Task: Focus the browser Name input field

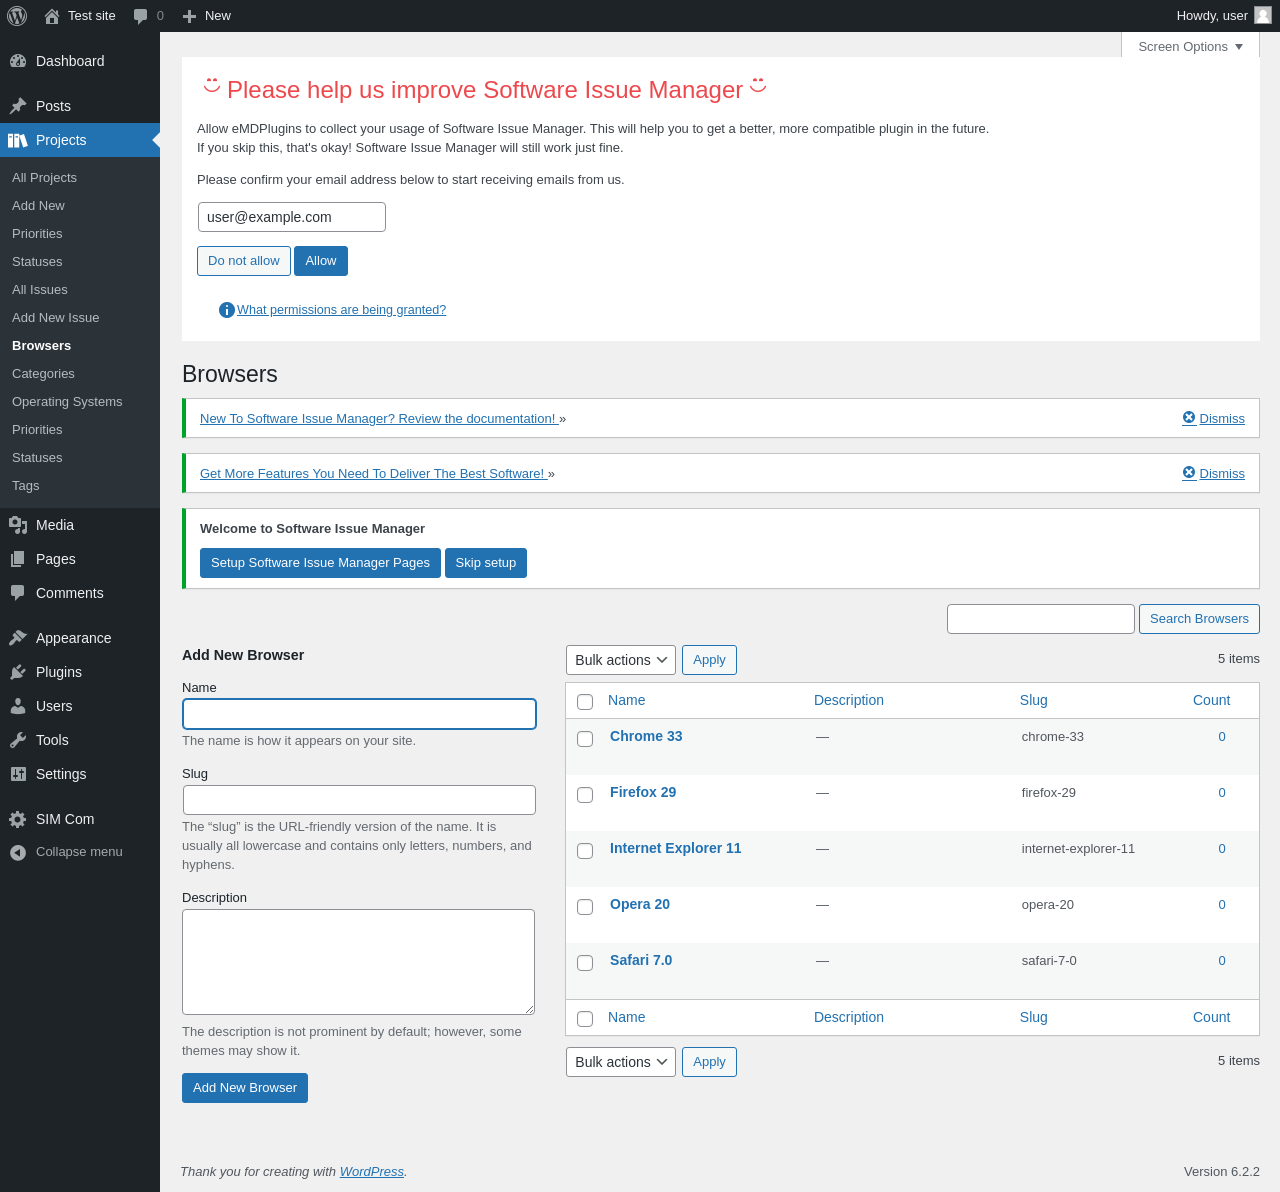Action: coord(359,714)
